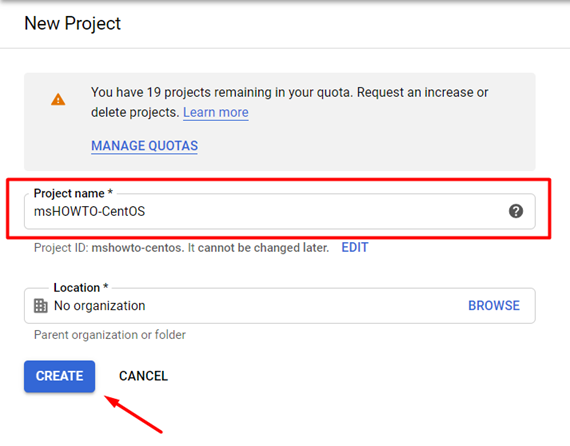Image resolution: width=570 pixels, height=446 pixels.
Task: Click the 19 projects remaining quota message
Action: click(x=221, y=92)
